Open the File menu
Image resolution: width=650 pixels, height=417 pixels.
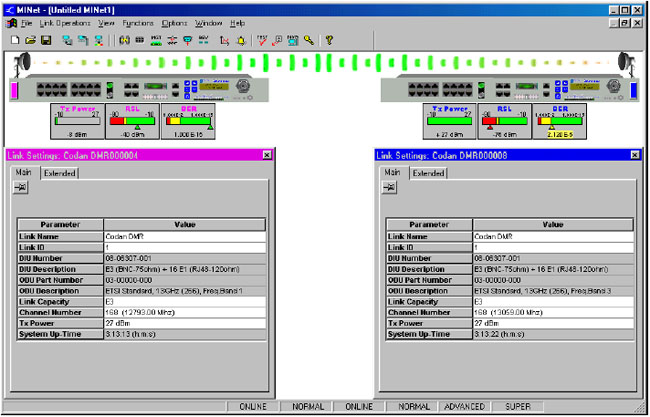click(x=26, y=24)
